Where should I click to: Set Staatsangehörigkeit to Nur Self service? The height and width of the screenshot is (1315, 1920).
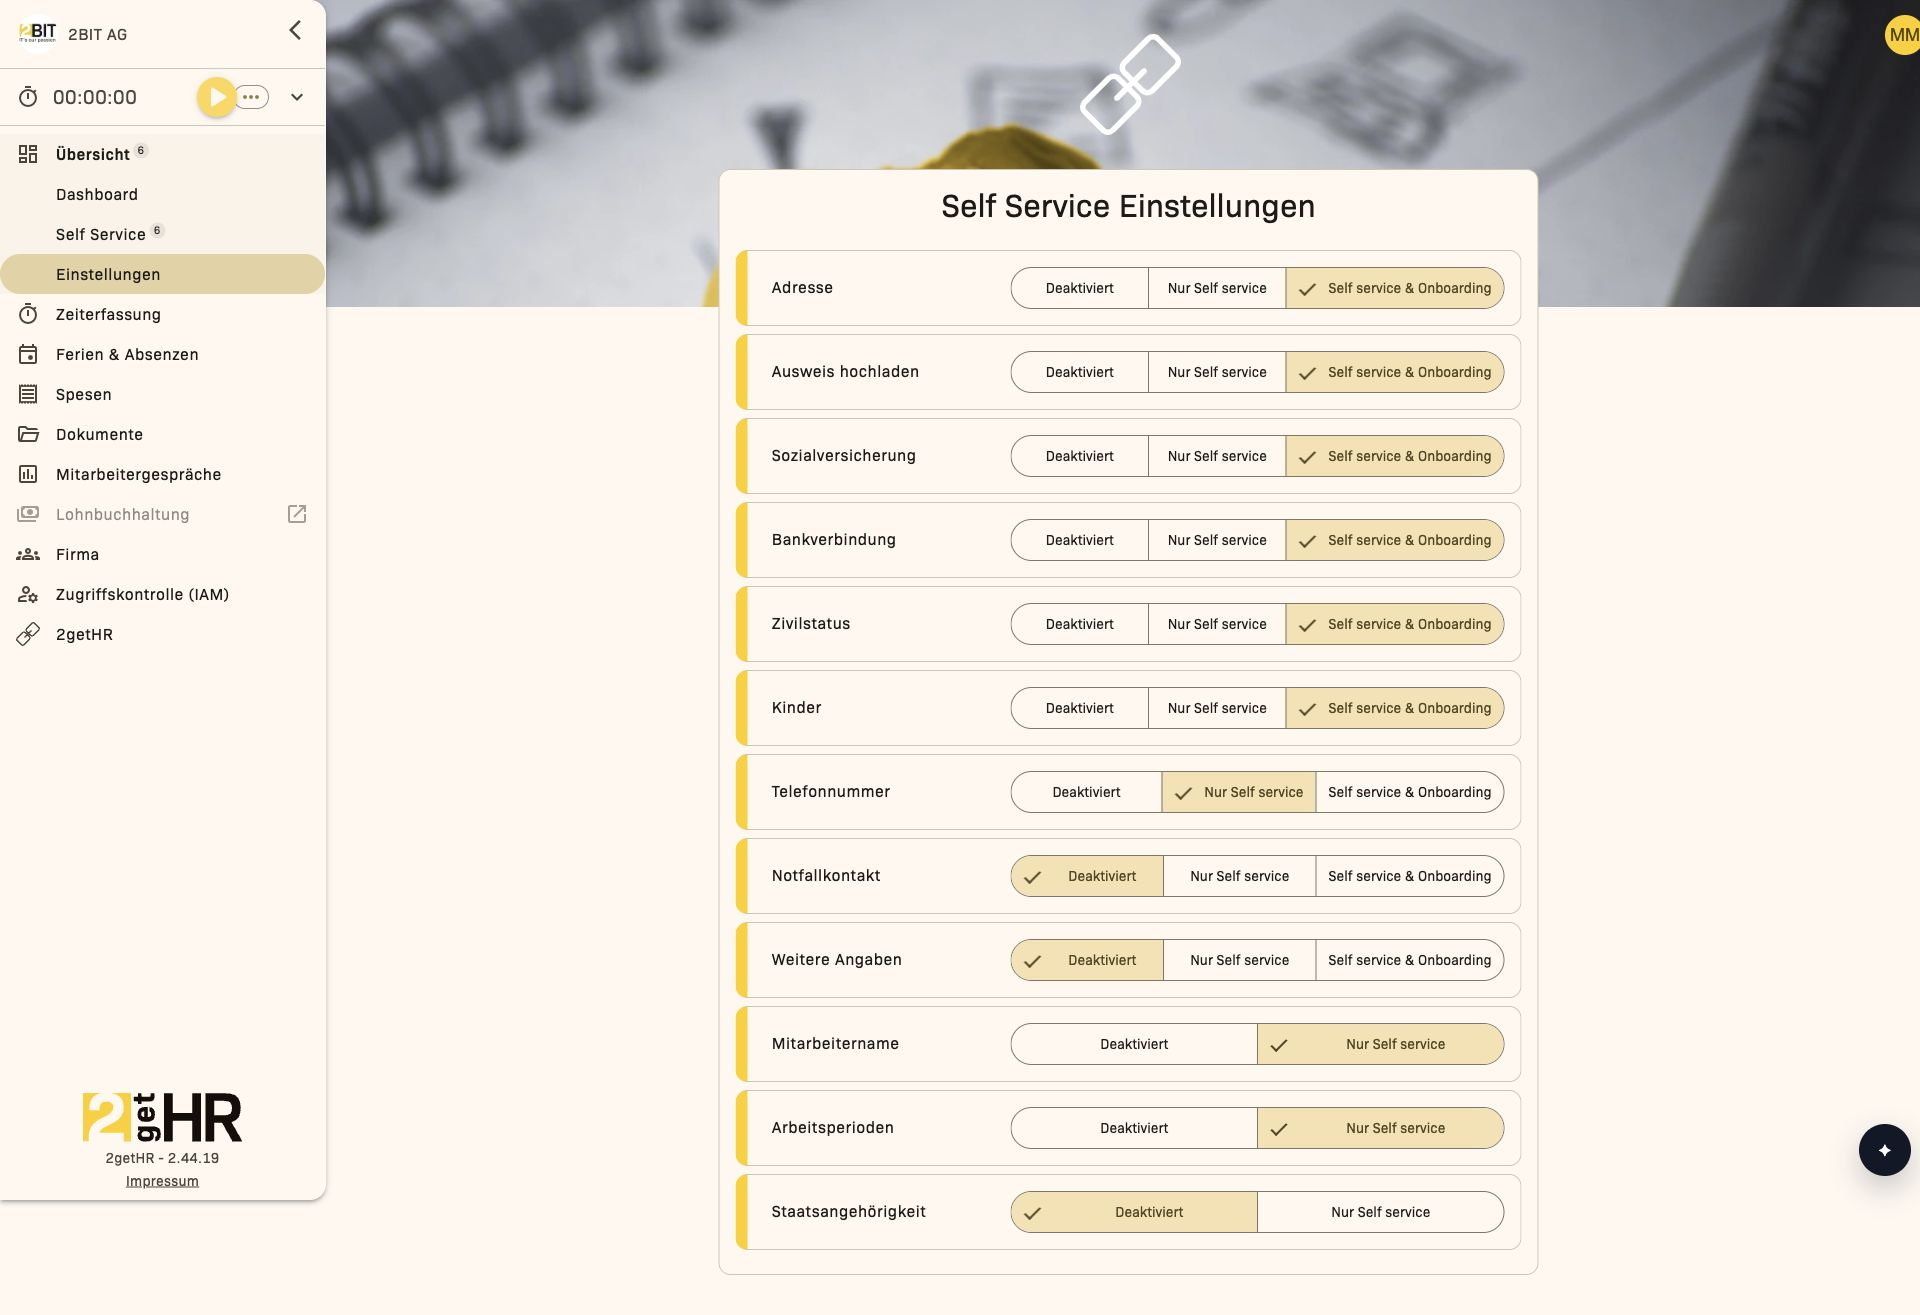pos(1380,1212)
